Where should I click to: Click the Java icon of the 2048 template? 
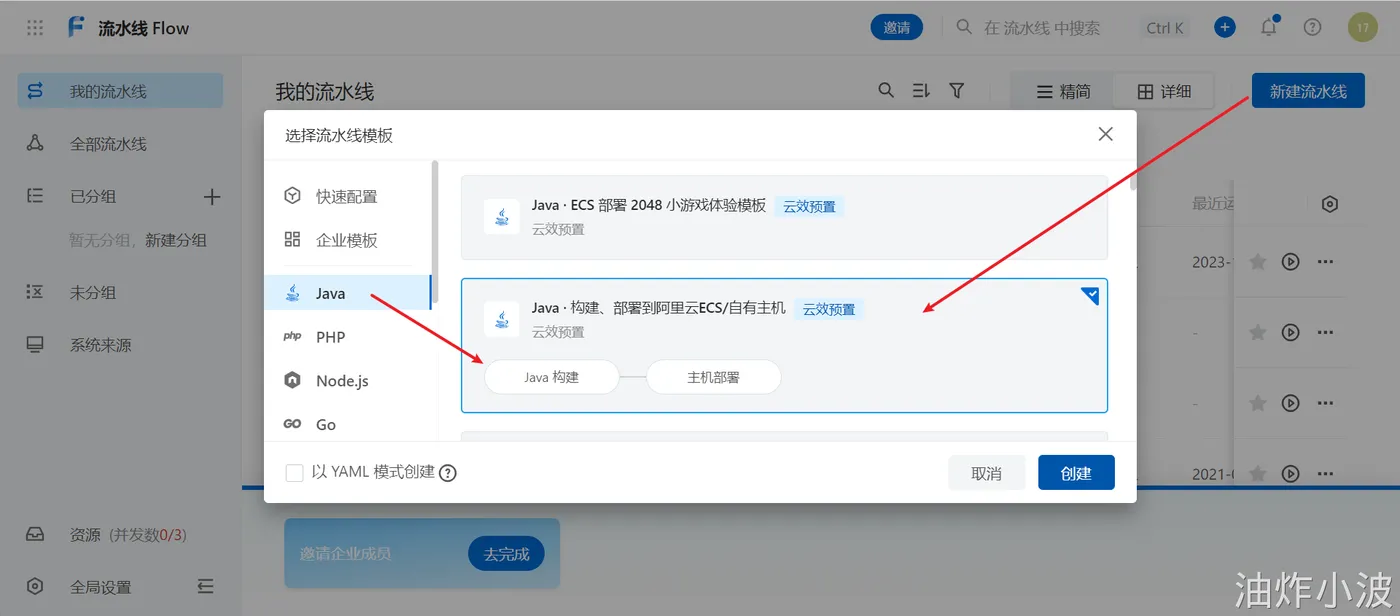(501, 216)
